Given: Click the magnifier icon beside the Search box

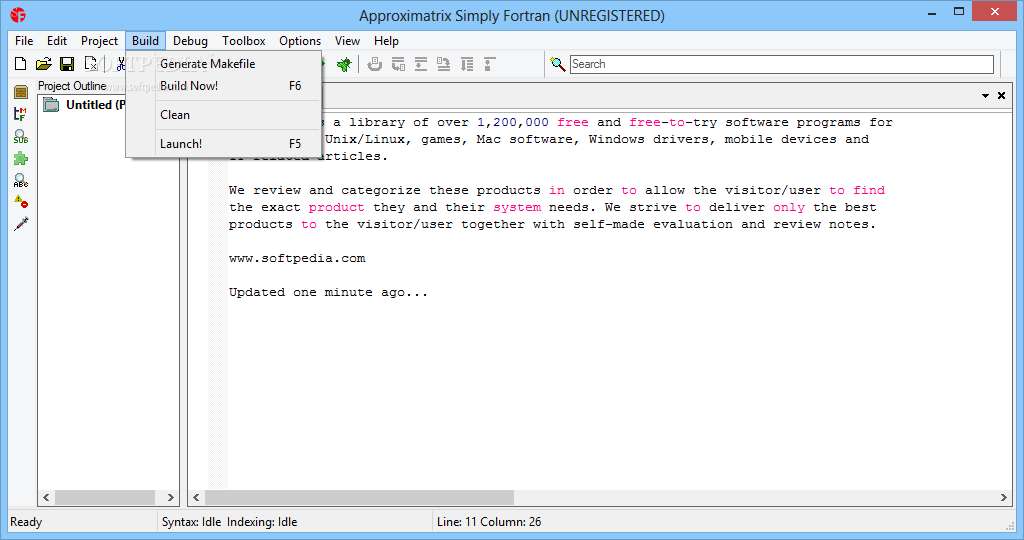Looking at the screenshot, I should (558, 64).
